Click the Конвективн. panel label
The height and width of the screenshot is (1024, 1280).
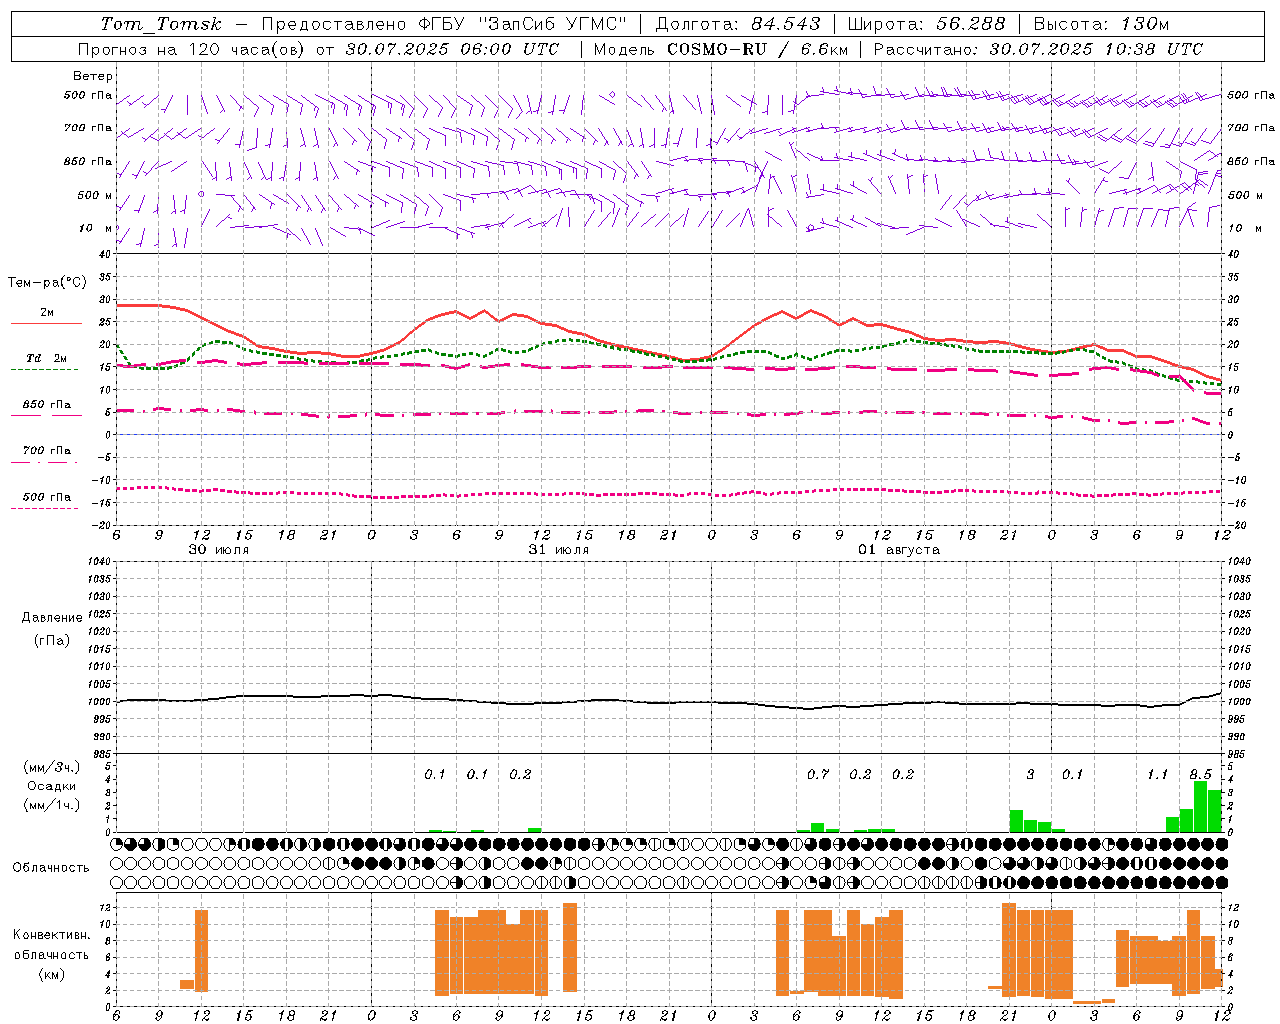[x=52, y=935]
